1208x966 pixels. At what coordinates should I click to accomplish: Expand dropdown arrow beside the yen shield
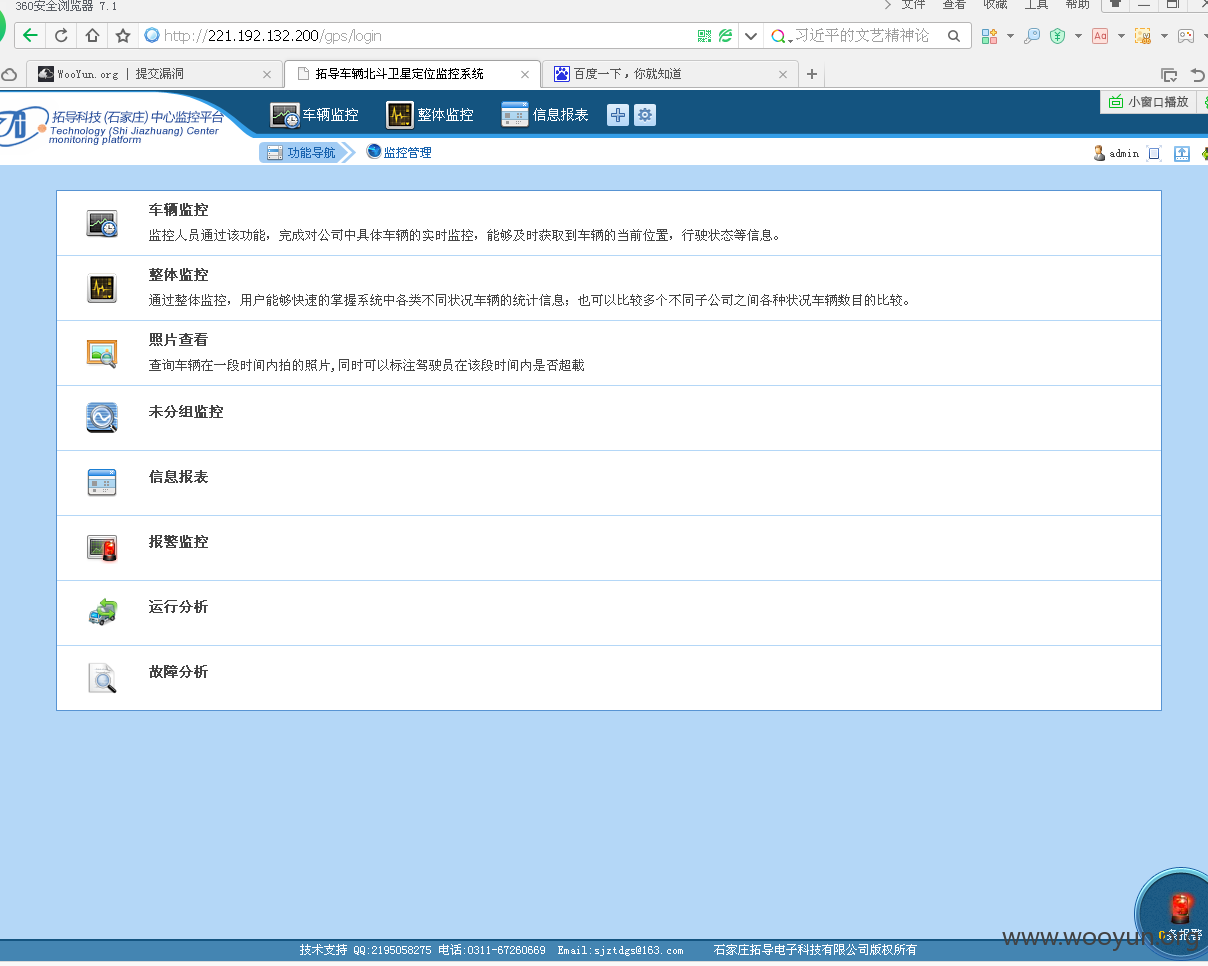point(1078,36)
